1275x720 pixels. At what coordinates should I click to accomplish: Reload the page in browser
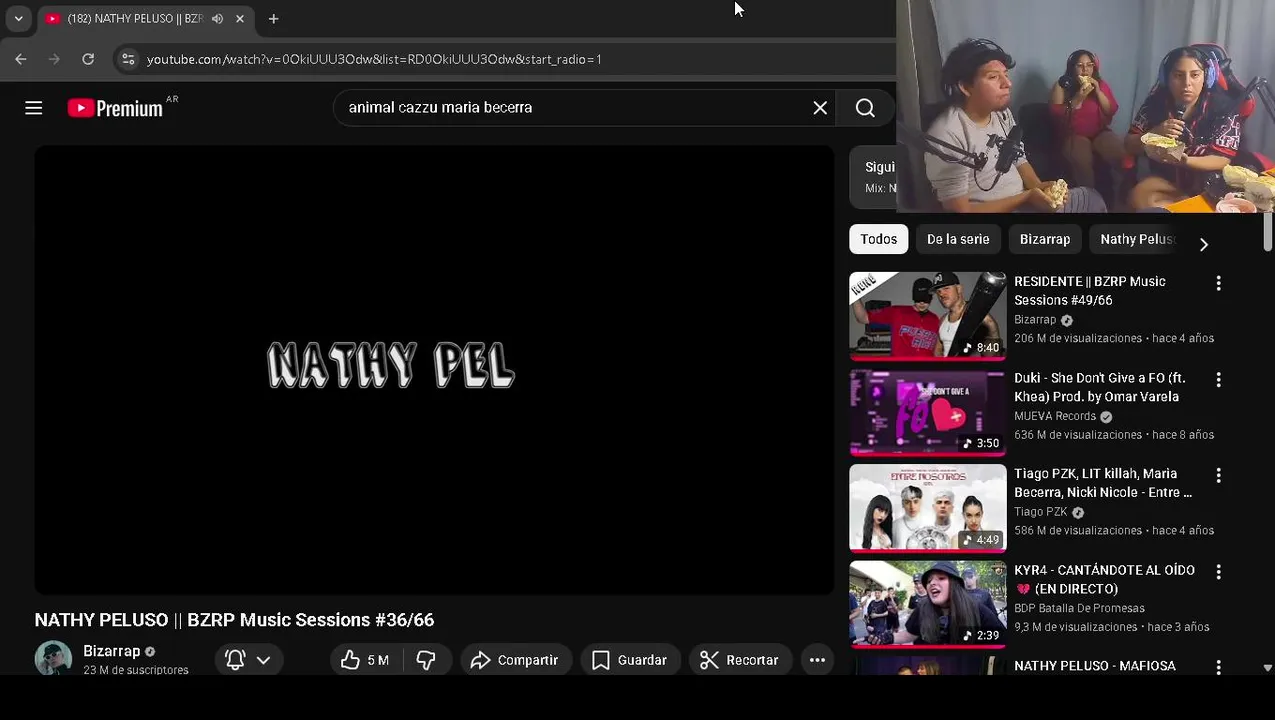88,59
